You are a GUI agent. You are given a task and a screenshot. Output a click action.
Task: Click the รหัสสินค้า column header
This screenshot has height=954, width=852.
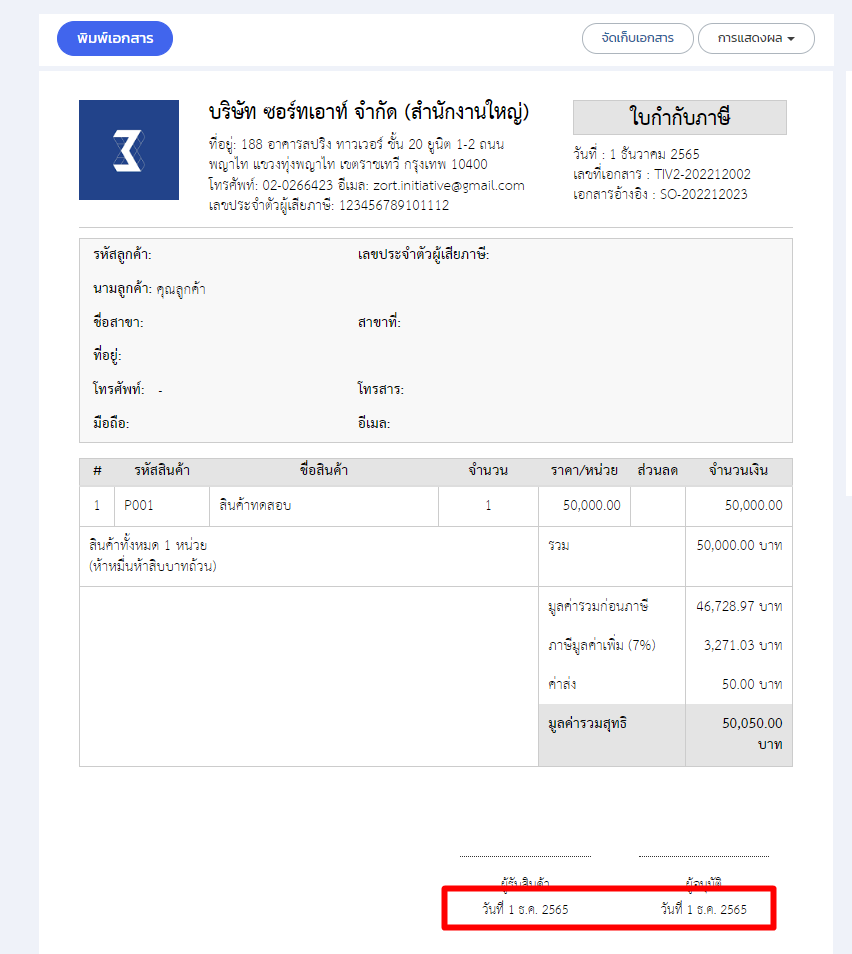(162, 471)
